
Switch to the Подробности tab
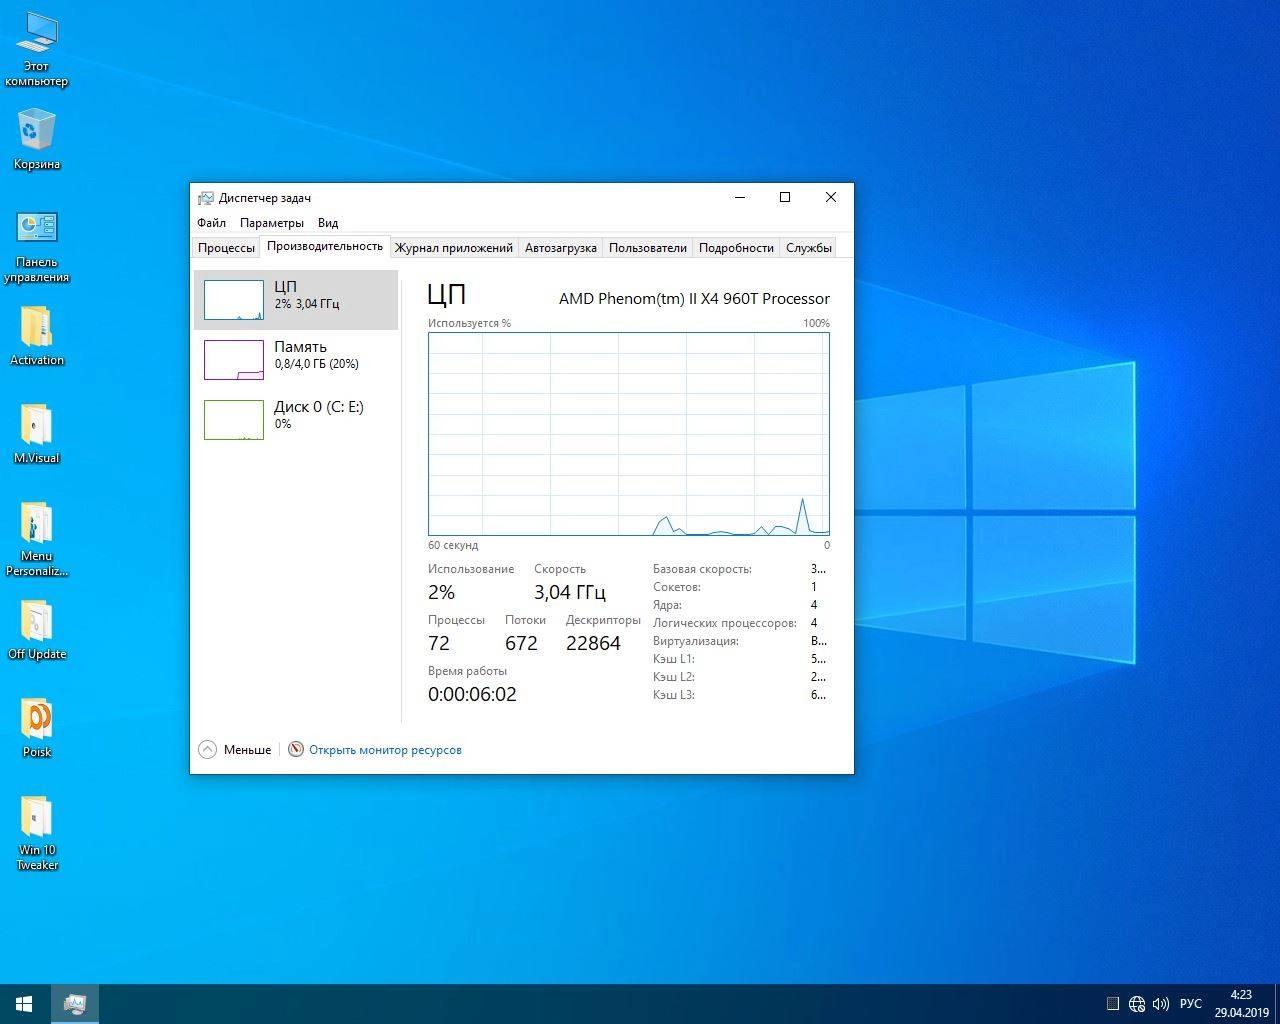pos(736,248)
